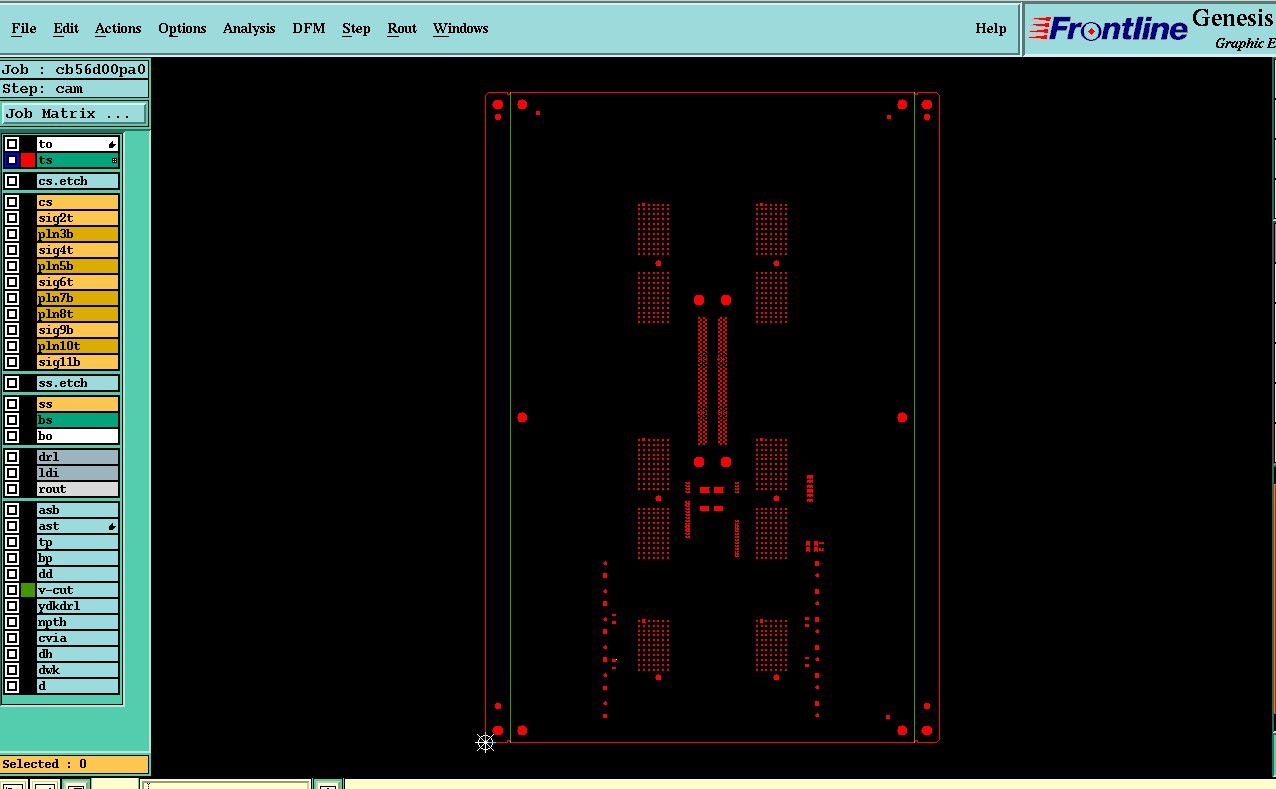This screenshot has height=789, width=1276.
Task: Select the sig9b layer name
Action: pos(78,330)
